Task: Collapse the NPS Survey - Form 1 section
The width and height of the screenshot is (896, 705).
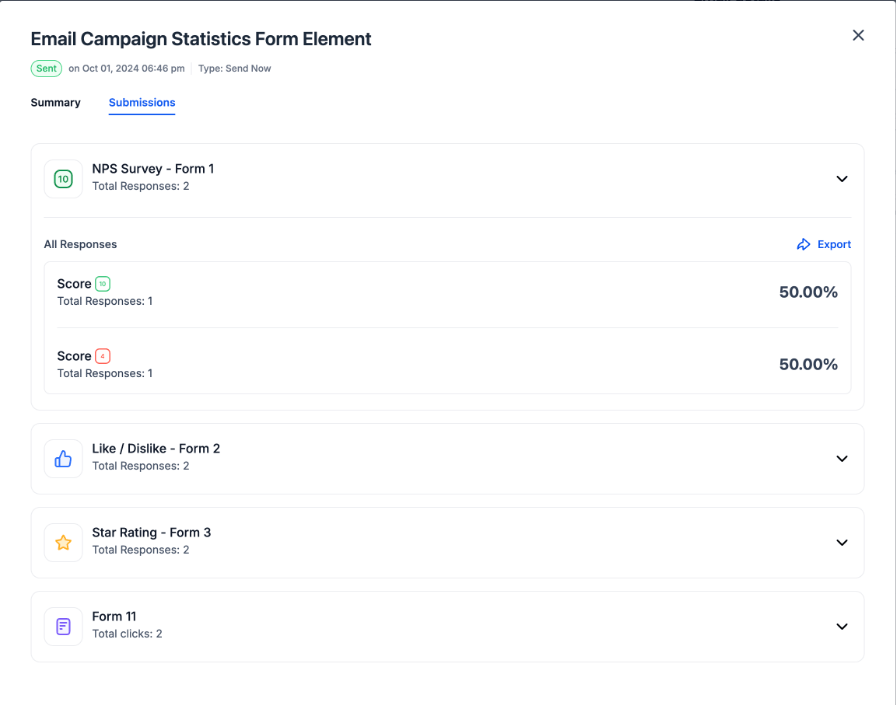Action: [842, 179]
